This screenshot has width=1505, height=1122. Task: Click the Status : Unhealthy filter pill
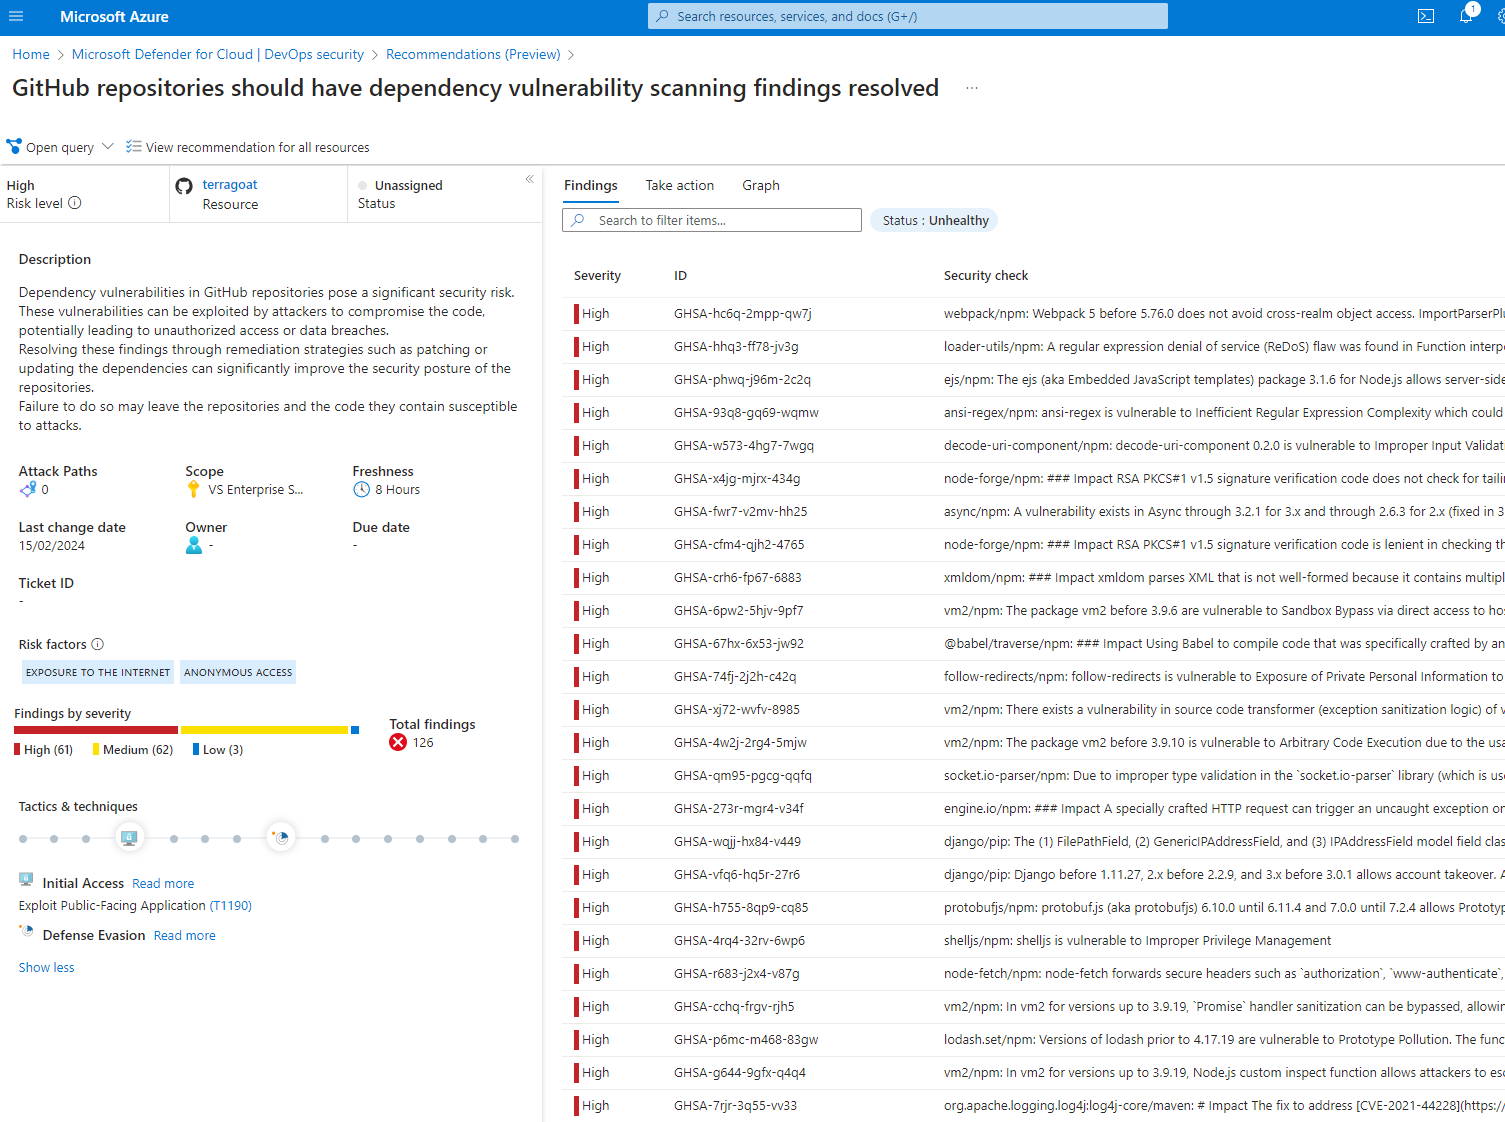(934, 221)
